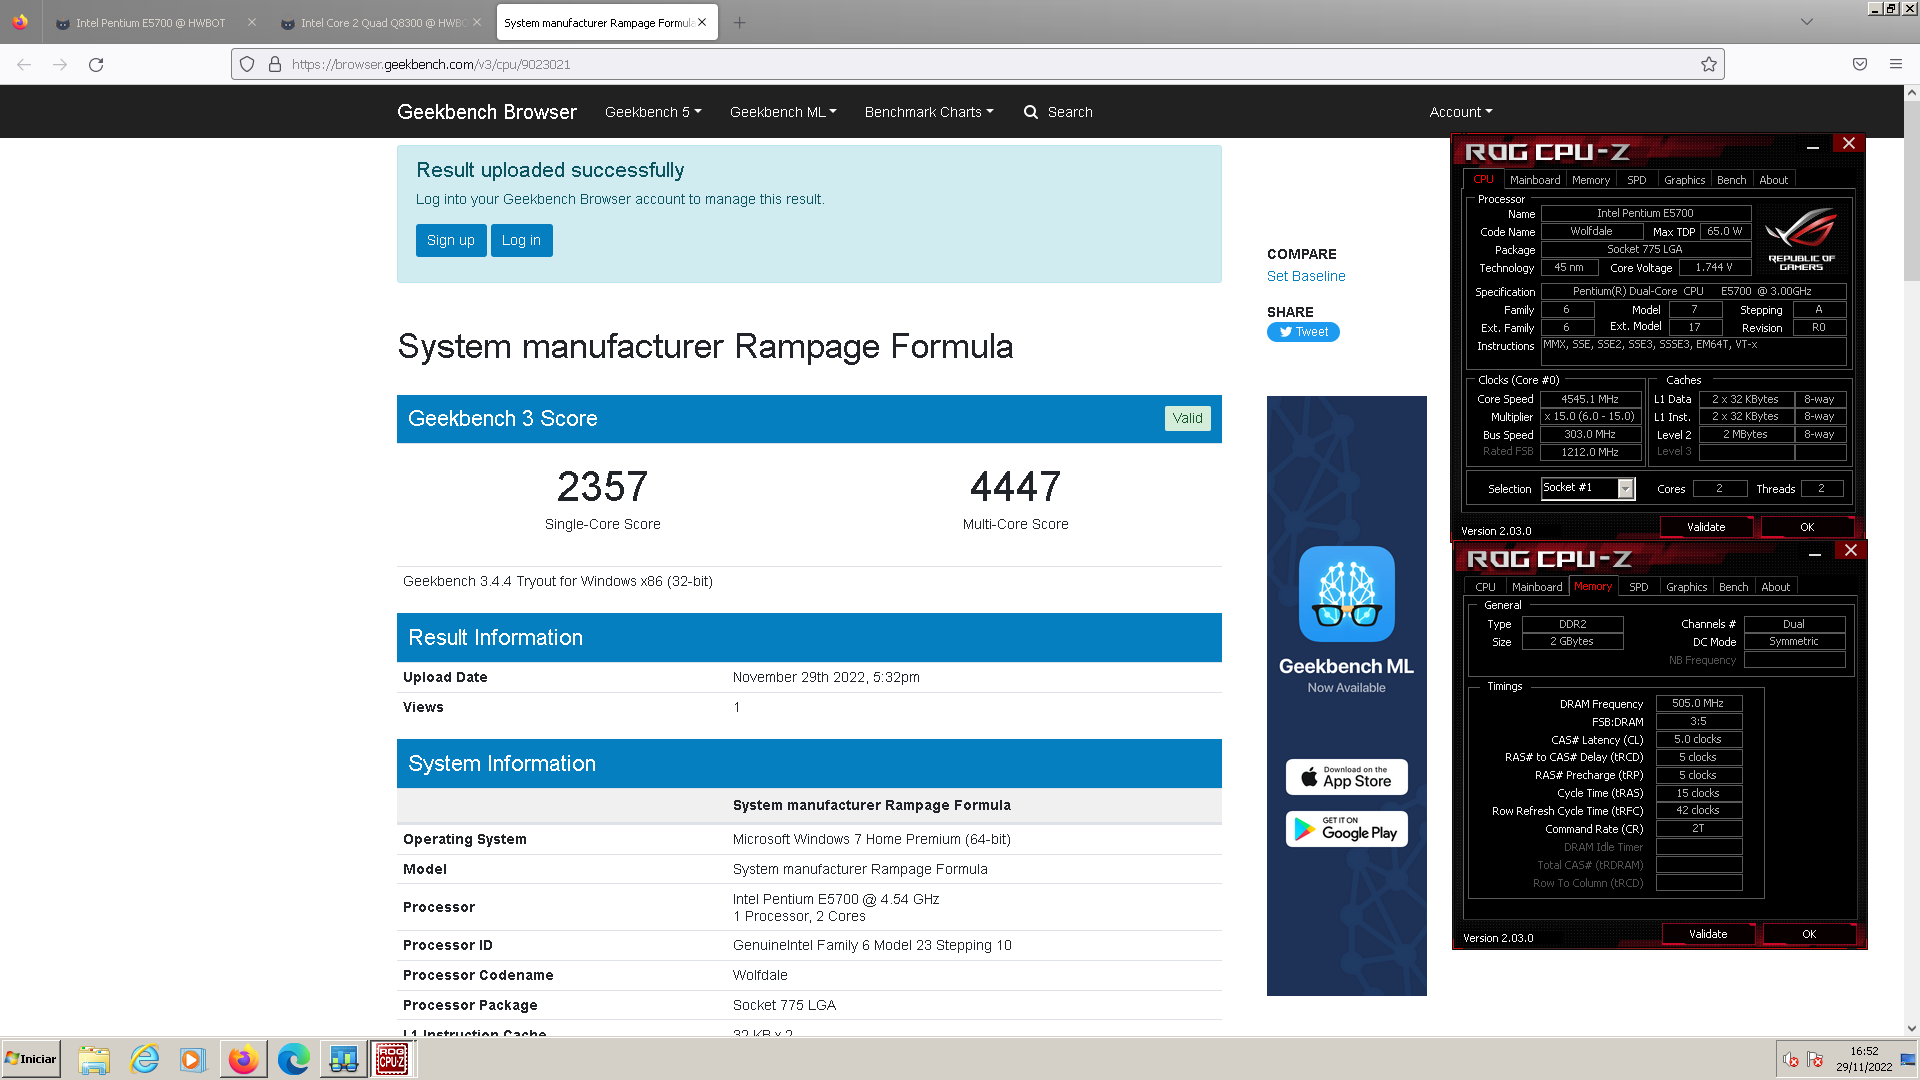Open Mainboard tab in upper CPU-Z window

click(1535, 180)
